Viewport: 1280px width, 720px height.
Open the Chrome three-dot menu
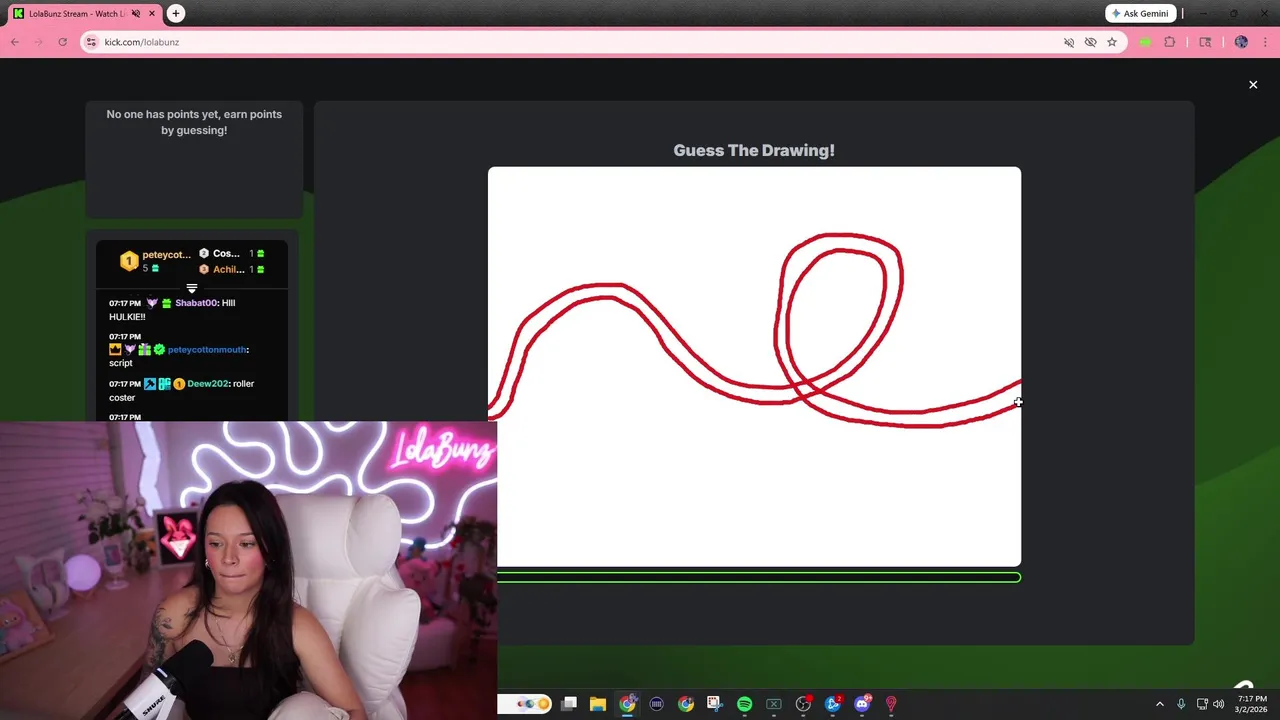[1266, 42]
